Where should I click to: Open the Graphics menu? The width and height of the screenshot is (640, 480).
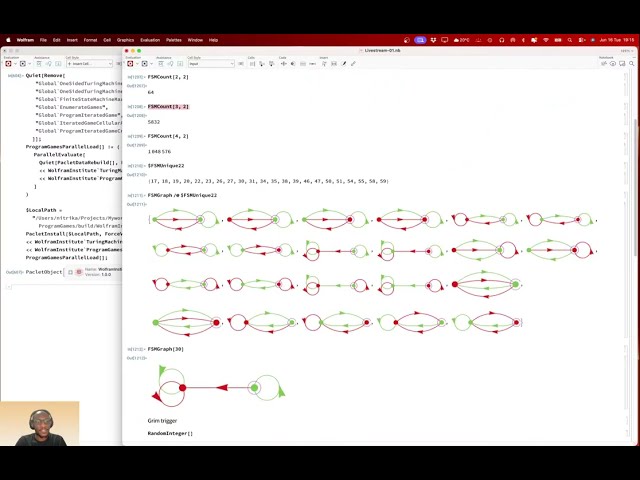pos(125,40)
